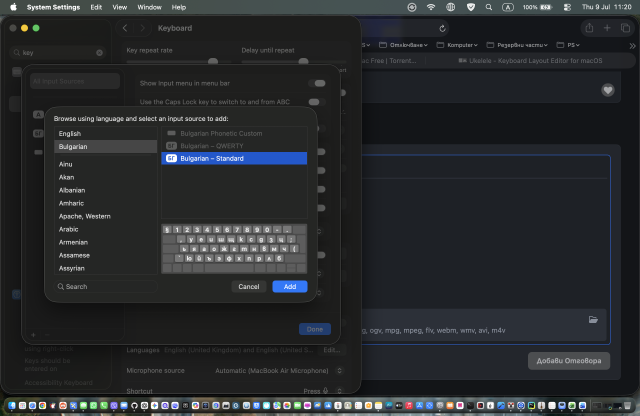Screen dimensions: 640x416
Task: Focus the Search field in the dialog
Action: pos(106,287)
